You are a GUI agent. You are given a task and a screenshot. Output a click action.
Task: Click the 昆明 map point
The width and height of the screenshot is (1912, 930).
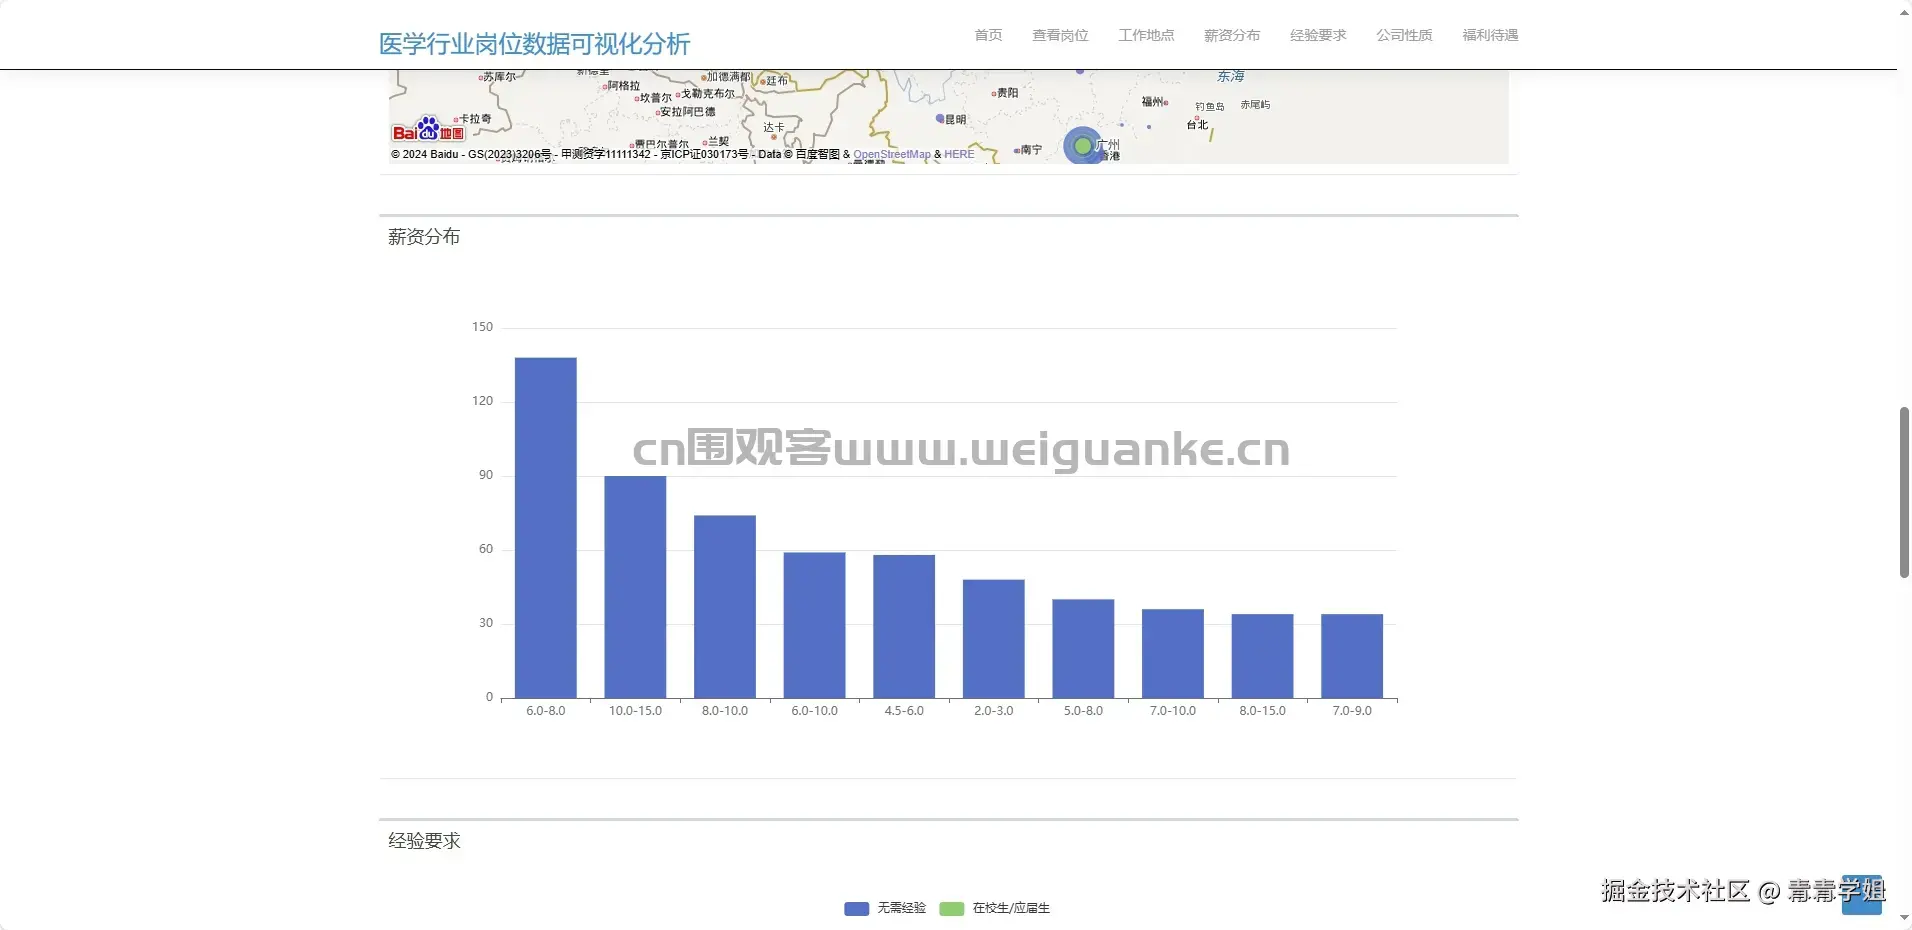tap(940, 119)
